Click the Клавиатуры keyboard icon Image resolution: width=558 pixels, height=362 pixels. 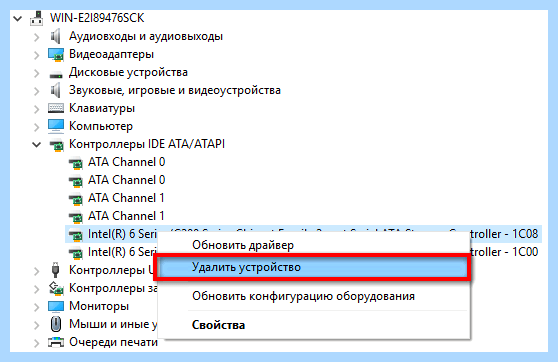coord(56,108)
